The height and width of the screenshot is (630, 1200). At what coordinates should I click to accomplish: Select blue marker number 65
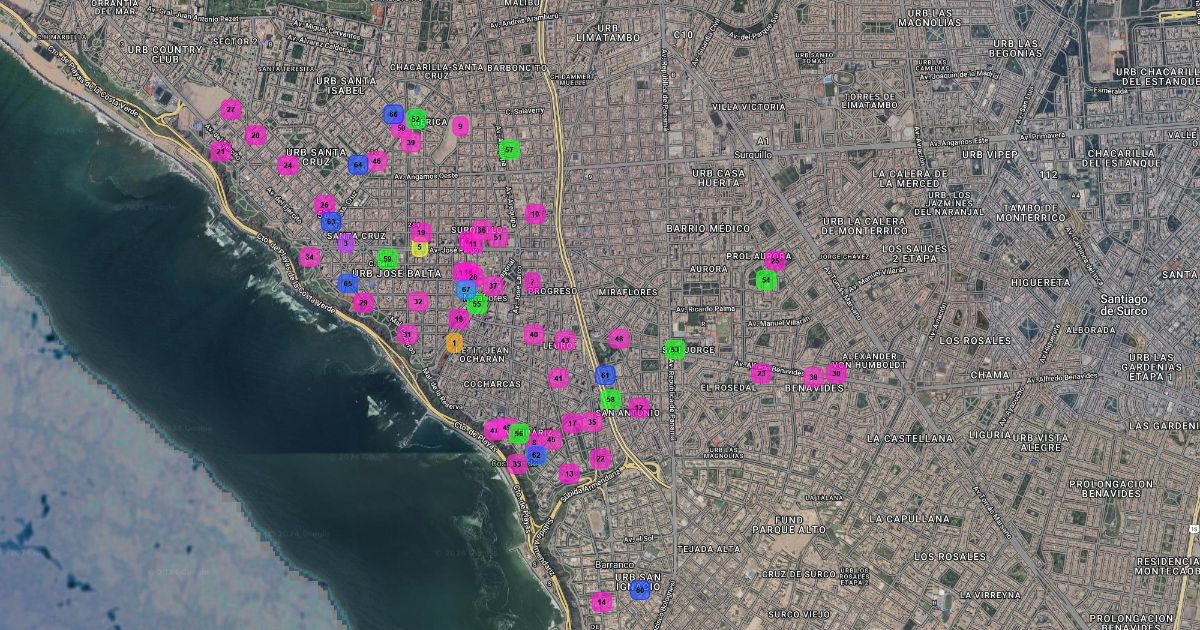(x=348, y=284)
